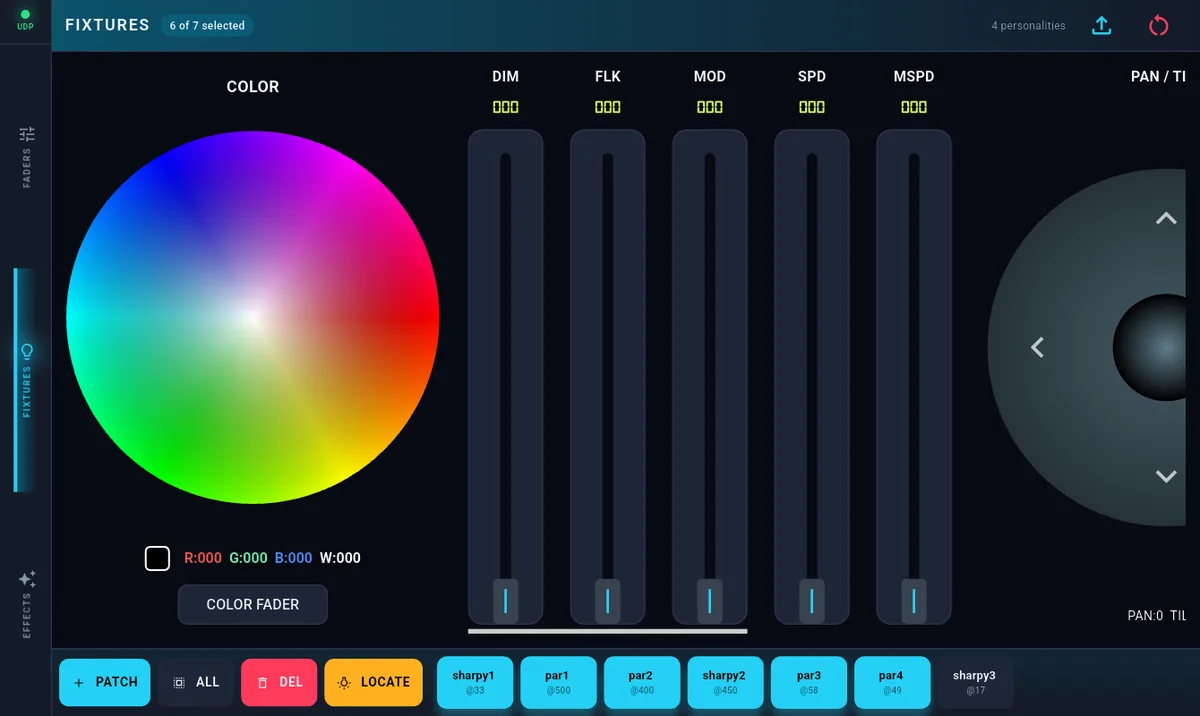
Task: Open the Fixtures sidebar tab
Action: 26,380
